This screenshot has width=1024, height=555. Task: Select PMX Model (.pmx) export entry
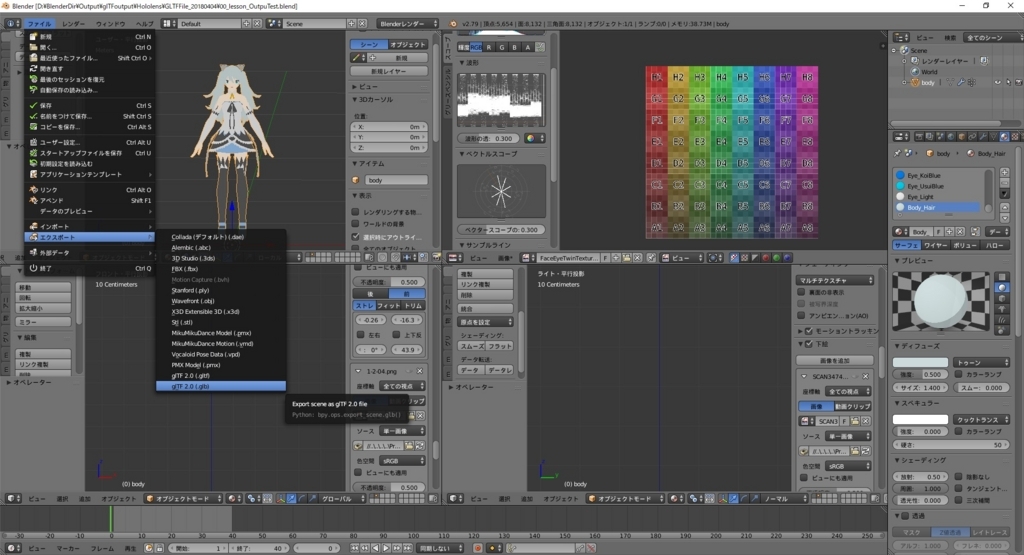click(x=221, y=365)
